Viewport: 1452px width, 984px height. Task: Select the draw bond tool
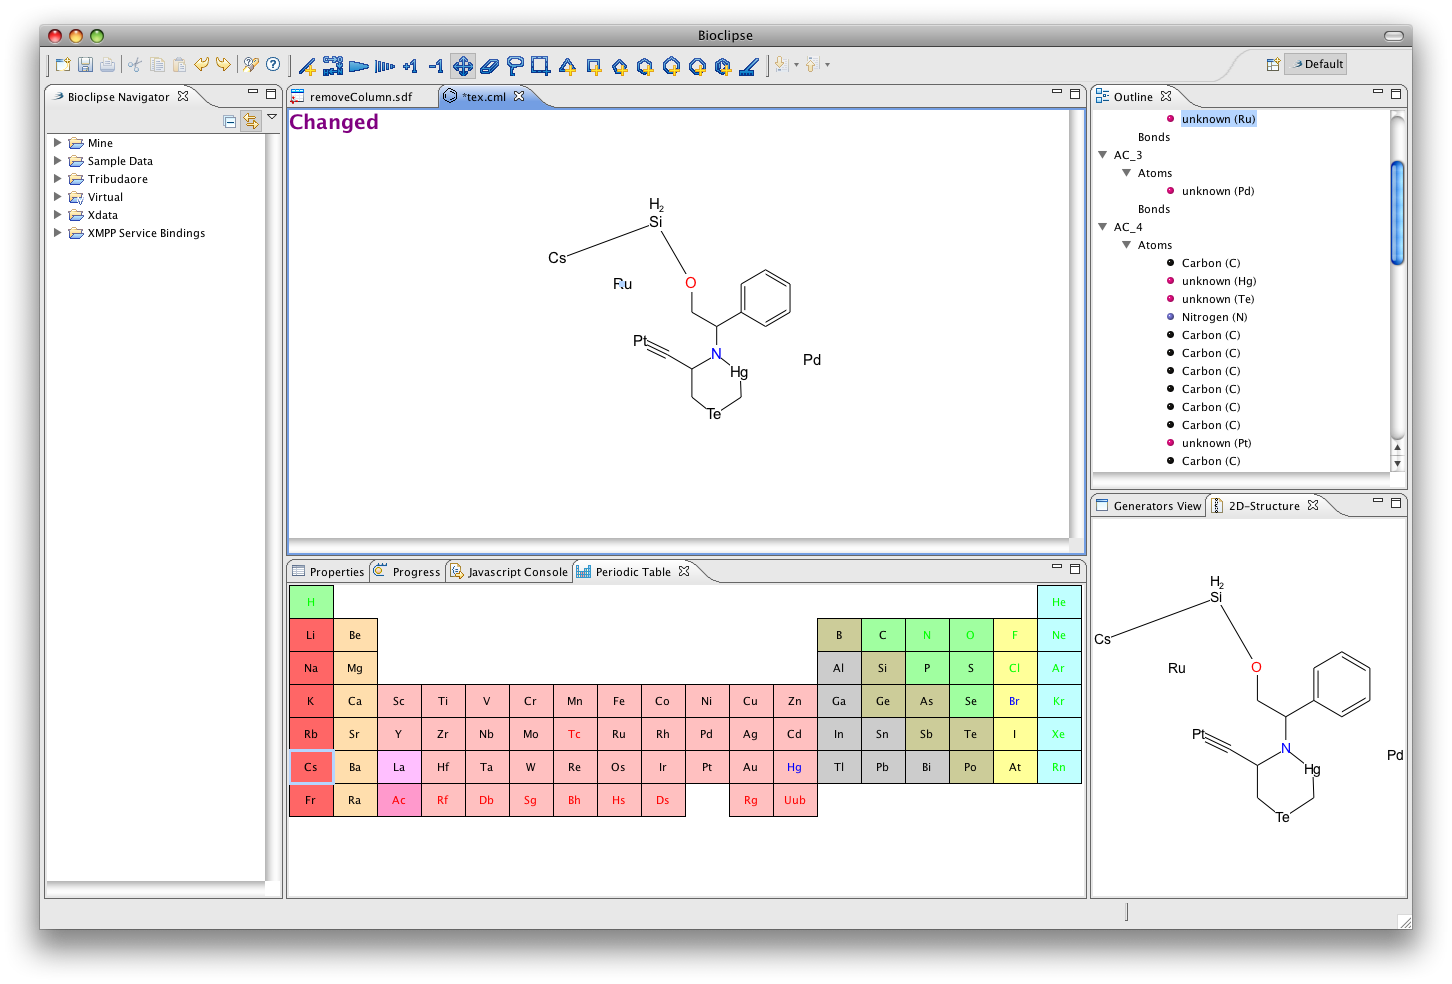click(x=307, y=66)
